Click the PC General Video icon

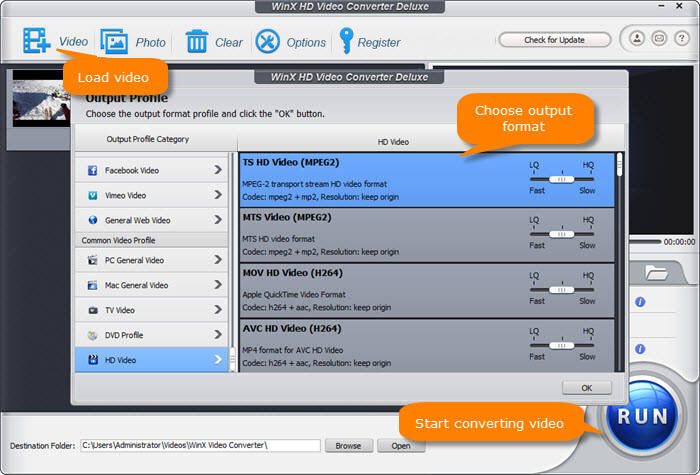coord(92,260)
